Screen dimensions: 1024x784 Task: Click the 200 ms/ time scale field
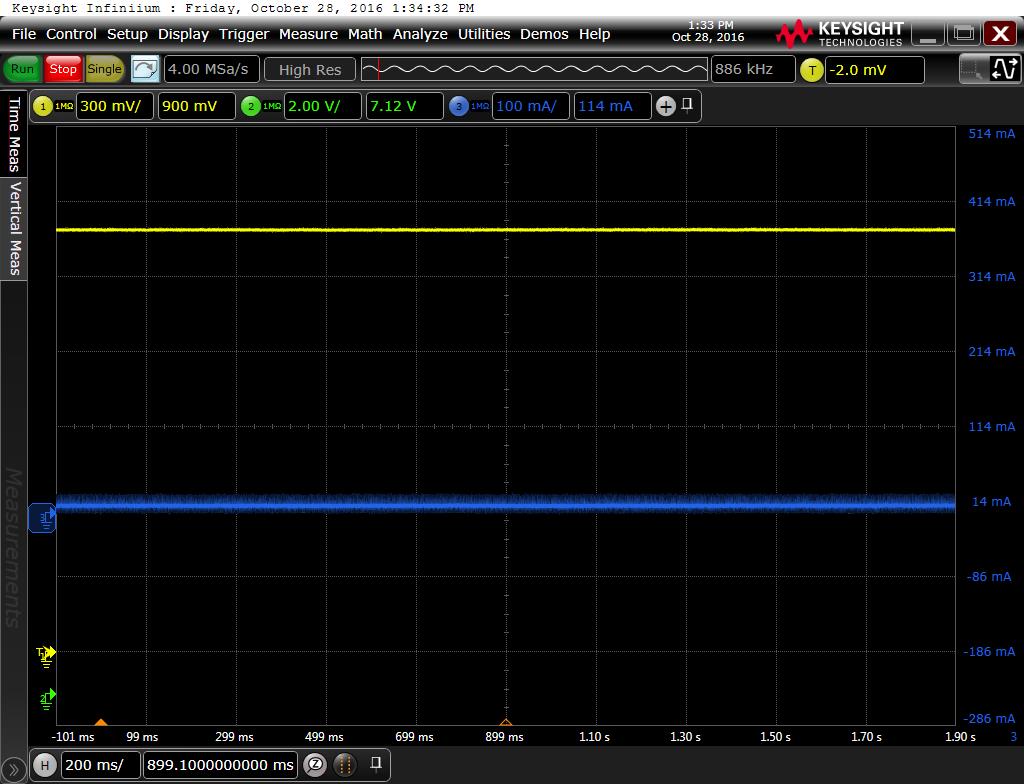[x=101, y=765]
